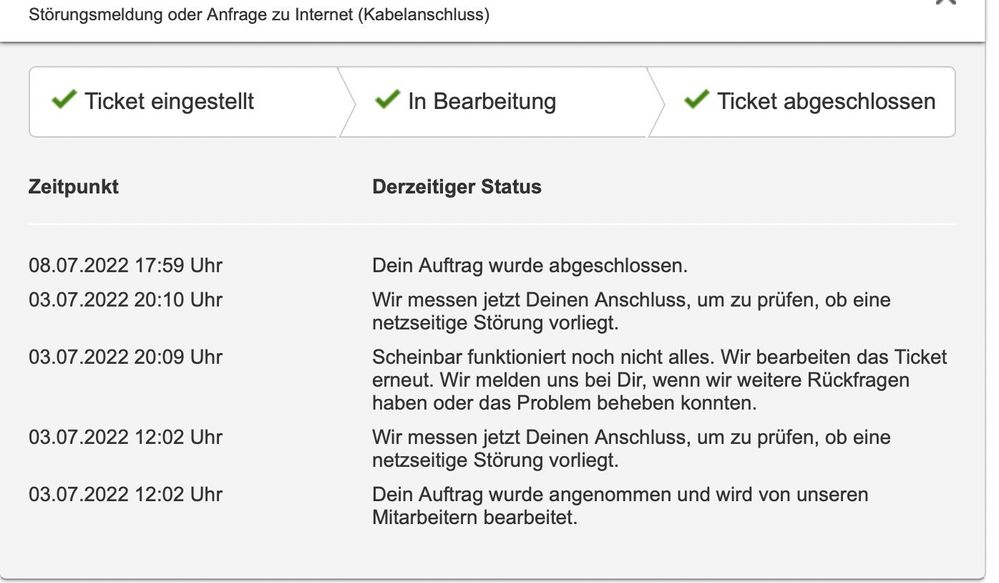Click the 03.07.2022 20:09 Uhr timestamp
The image size is (999, 583).
point(126,357)
